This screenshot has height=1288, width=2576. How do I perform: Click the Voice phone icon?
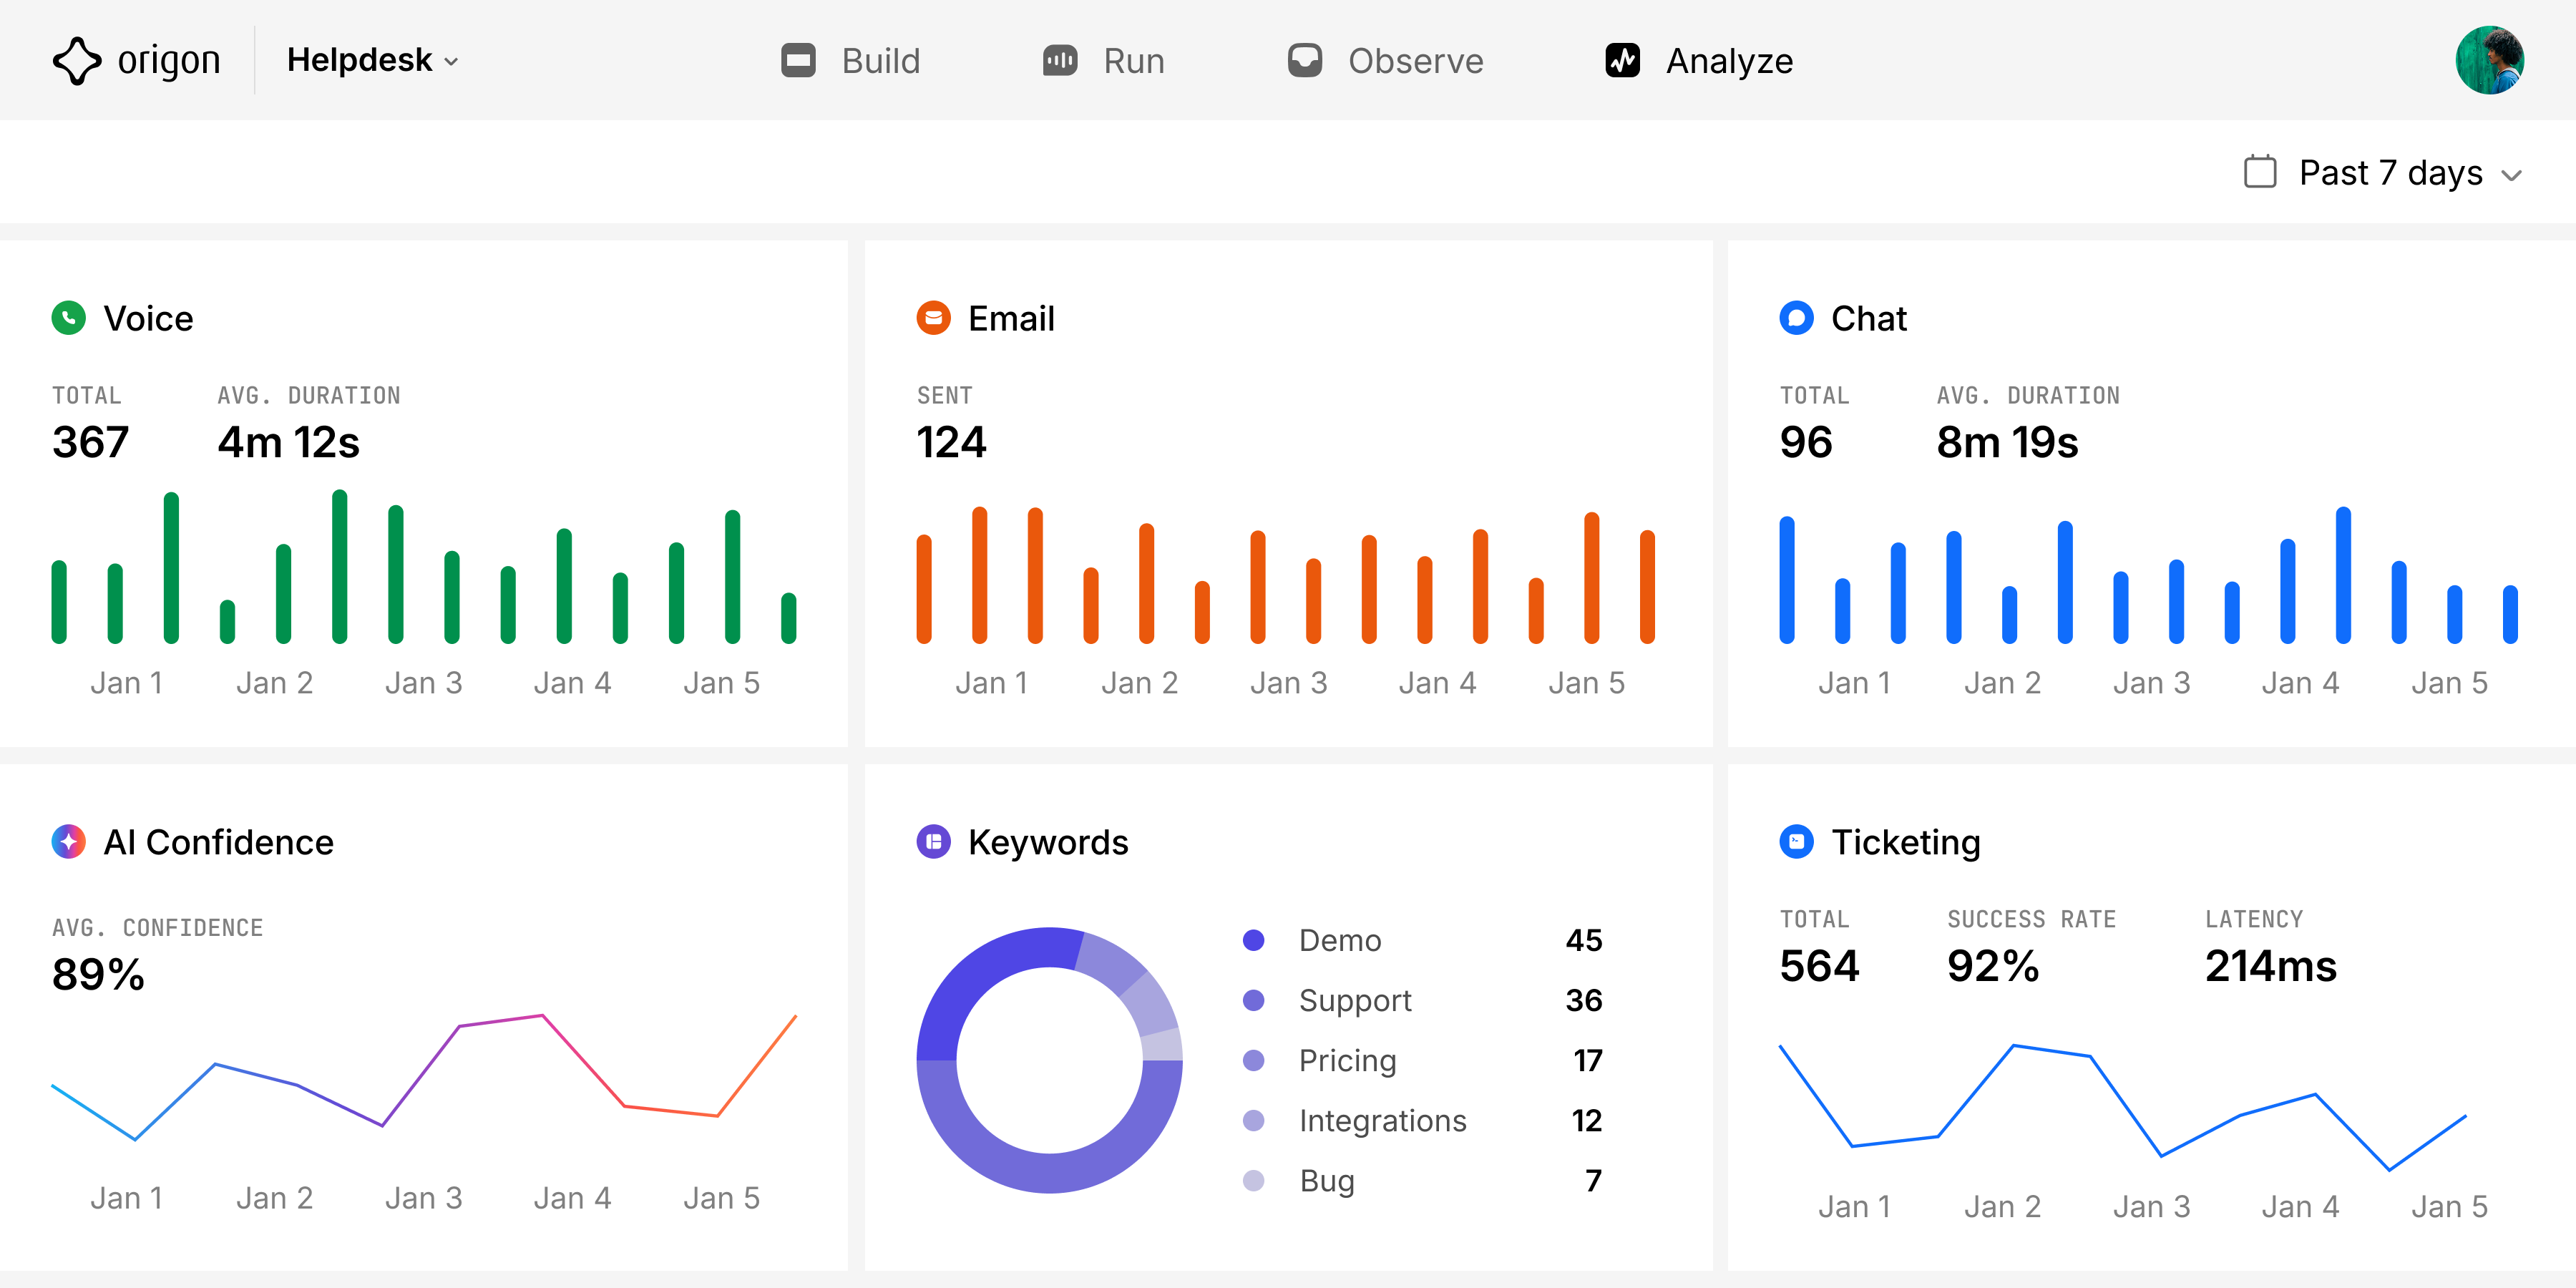click(68, 318)
